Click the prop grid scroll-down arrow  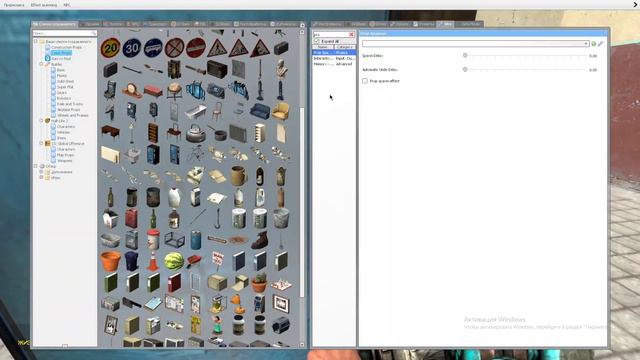[x=302, y=345]
